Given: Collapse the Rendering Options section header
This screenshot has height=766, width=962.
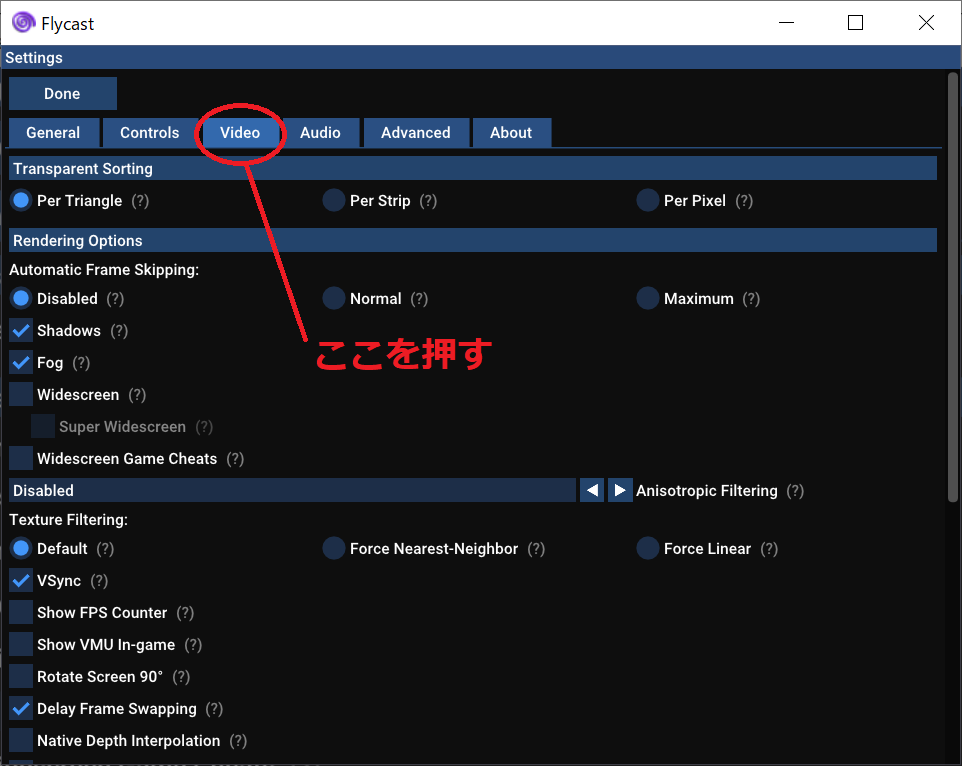Looking at the screenshot, I should 473,240.
